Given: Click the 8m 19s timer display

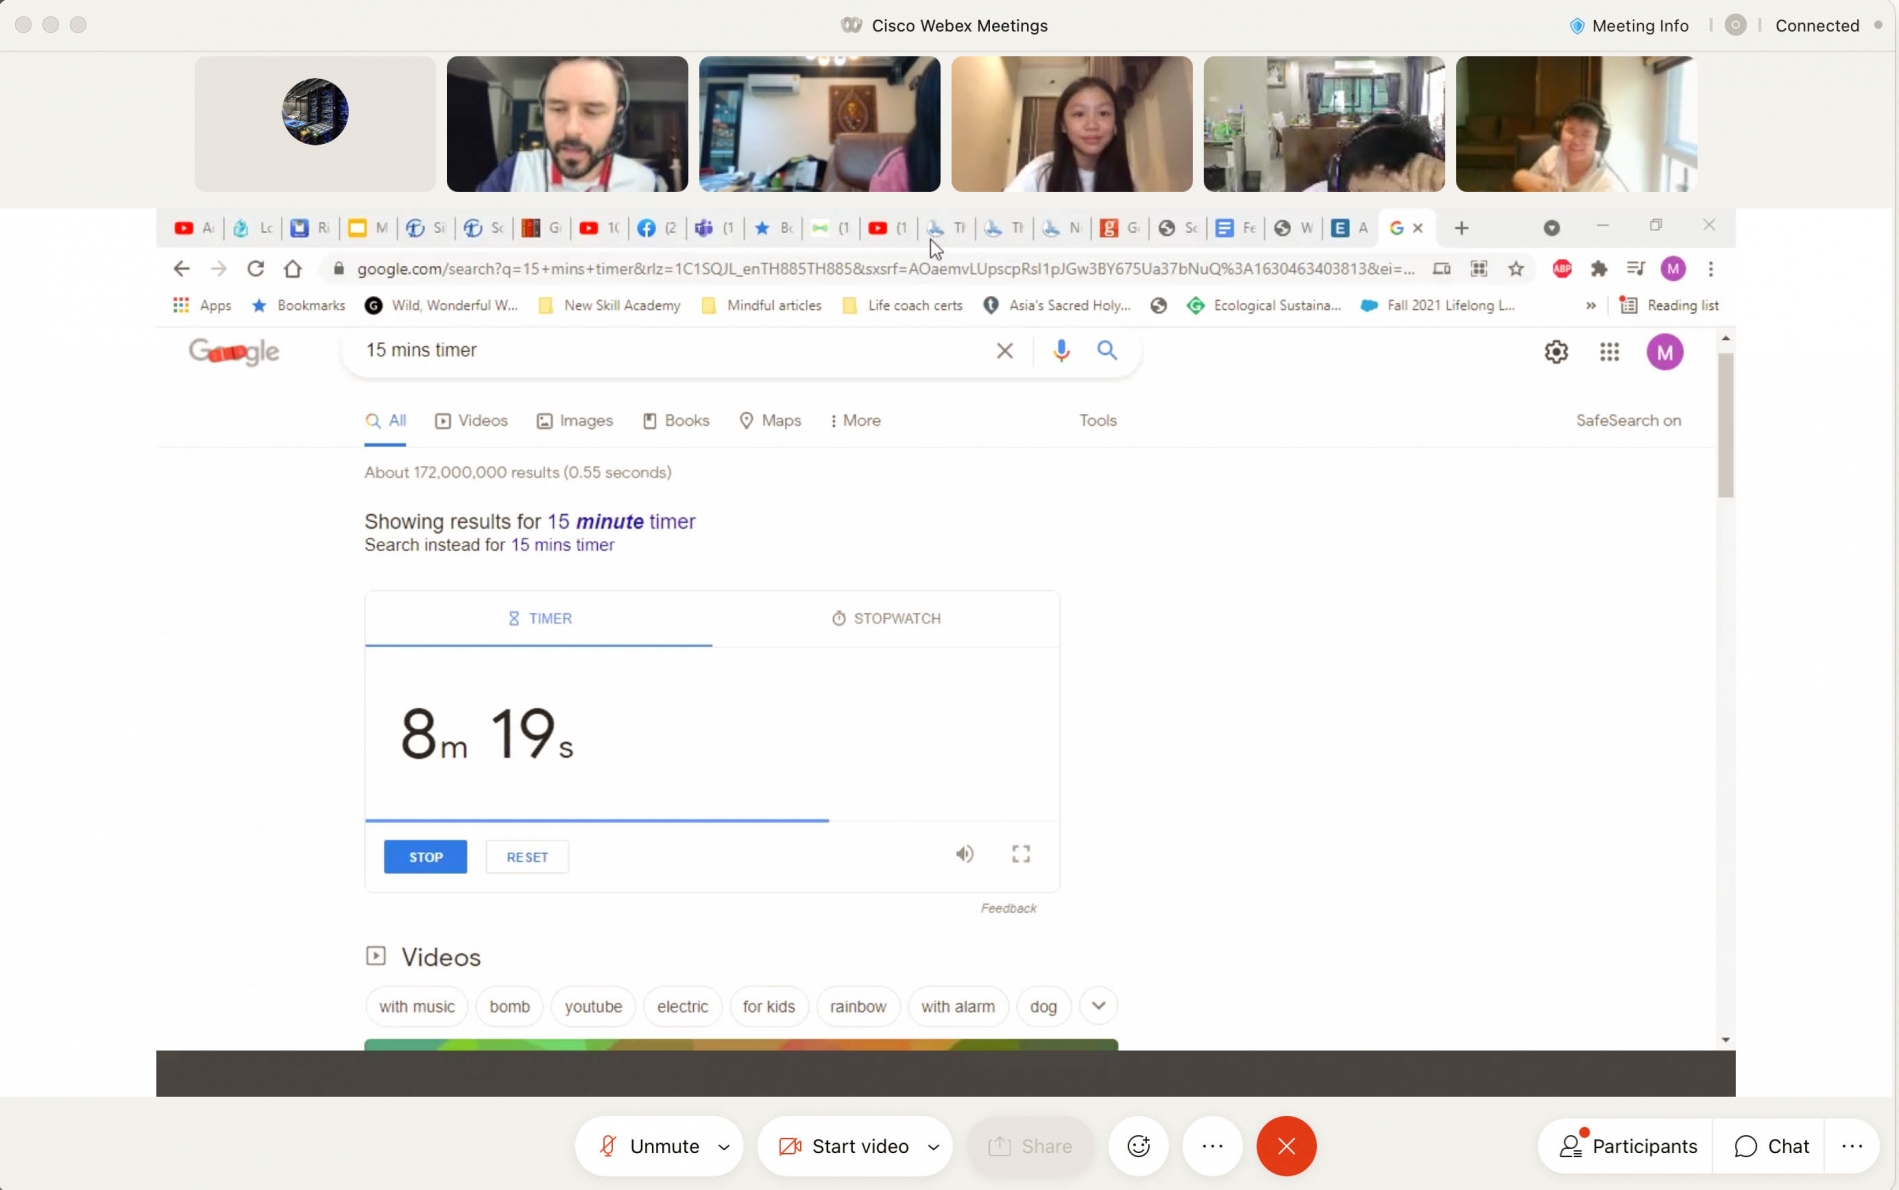Looking at the screenshot, I should (x=486, y=734).
